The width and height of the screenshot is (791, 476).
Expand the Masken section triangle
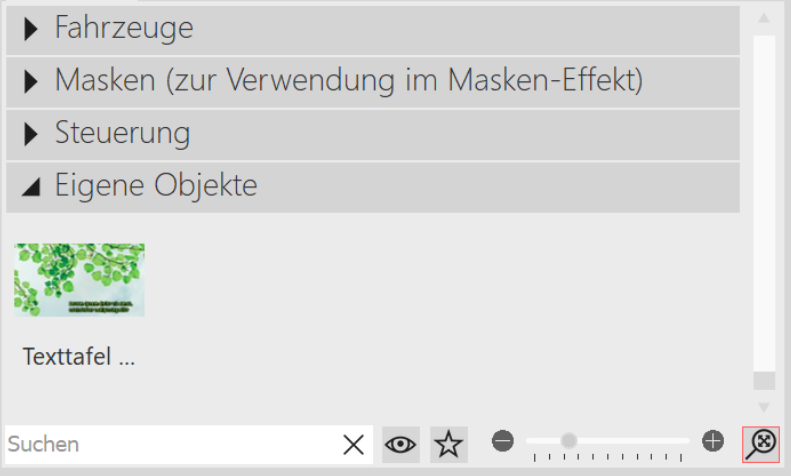[31, 82]
